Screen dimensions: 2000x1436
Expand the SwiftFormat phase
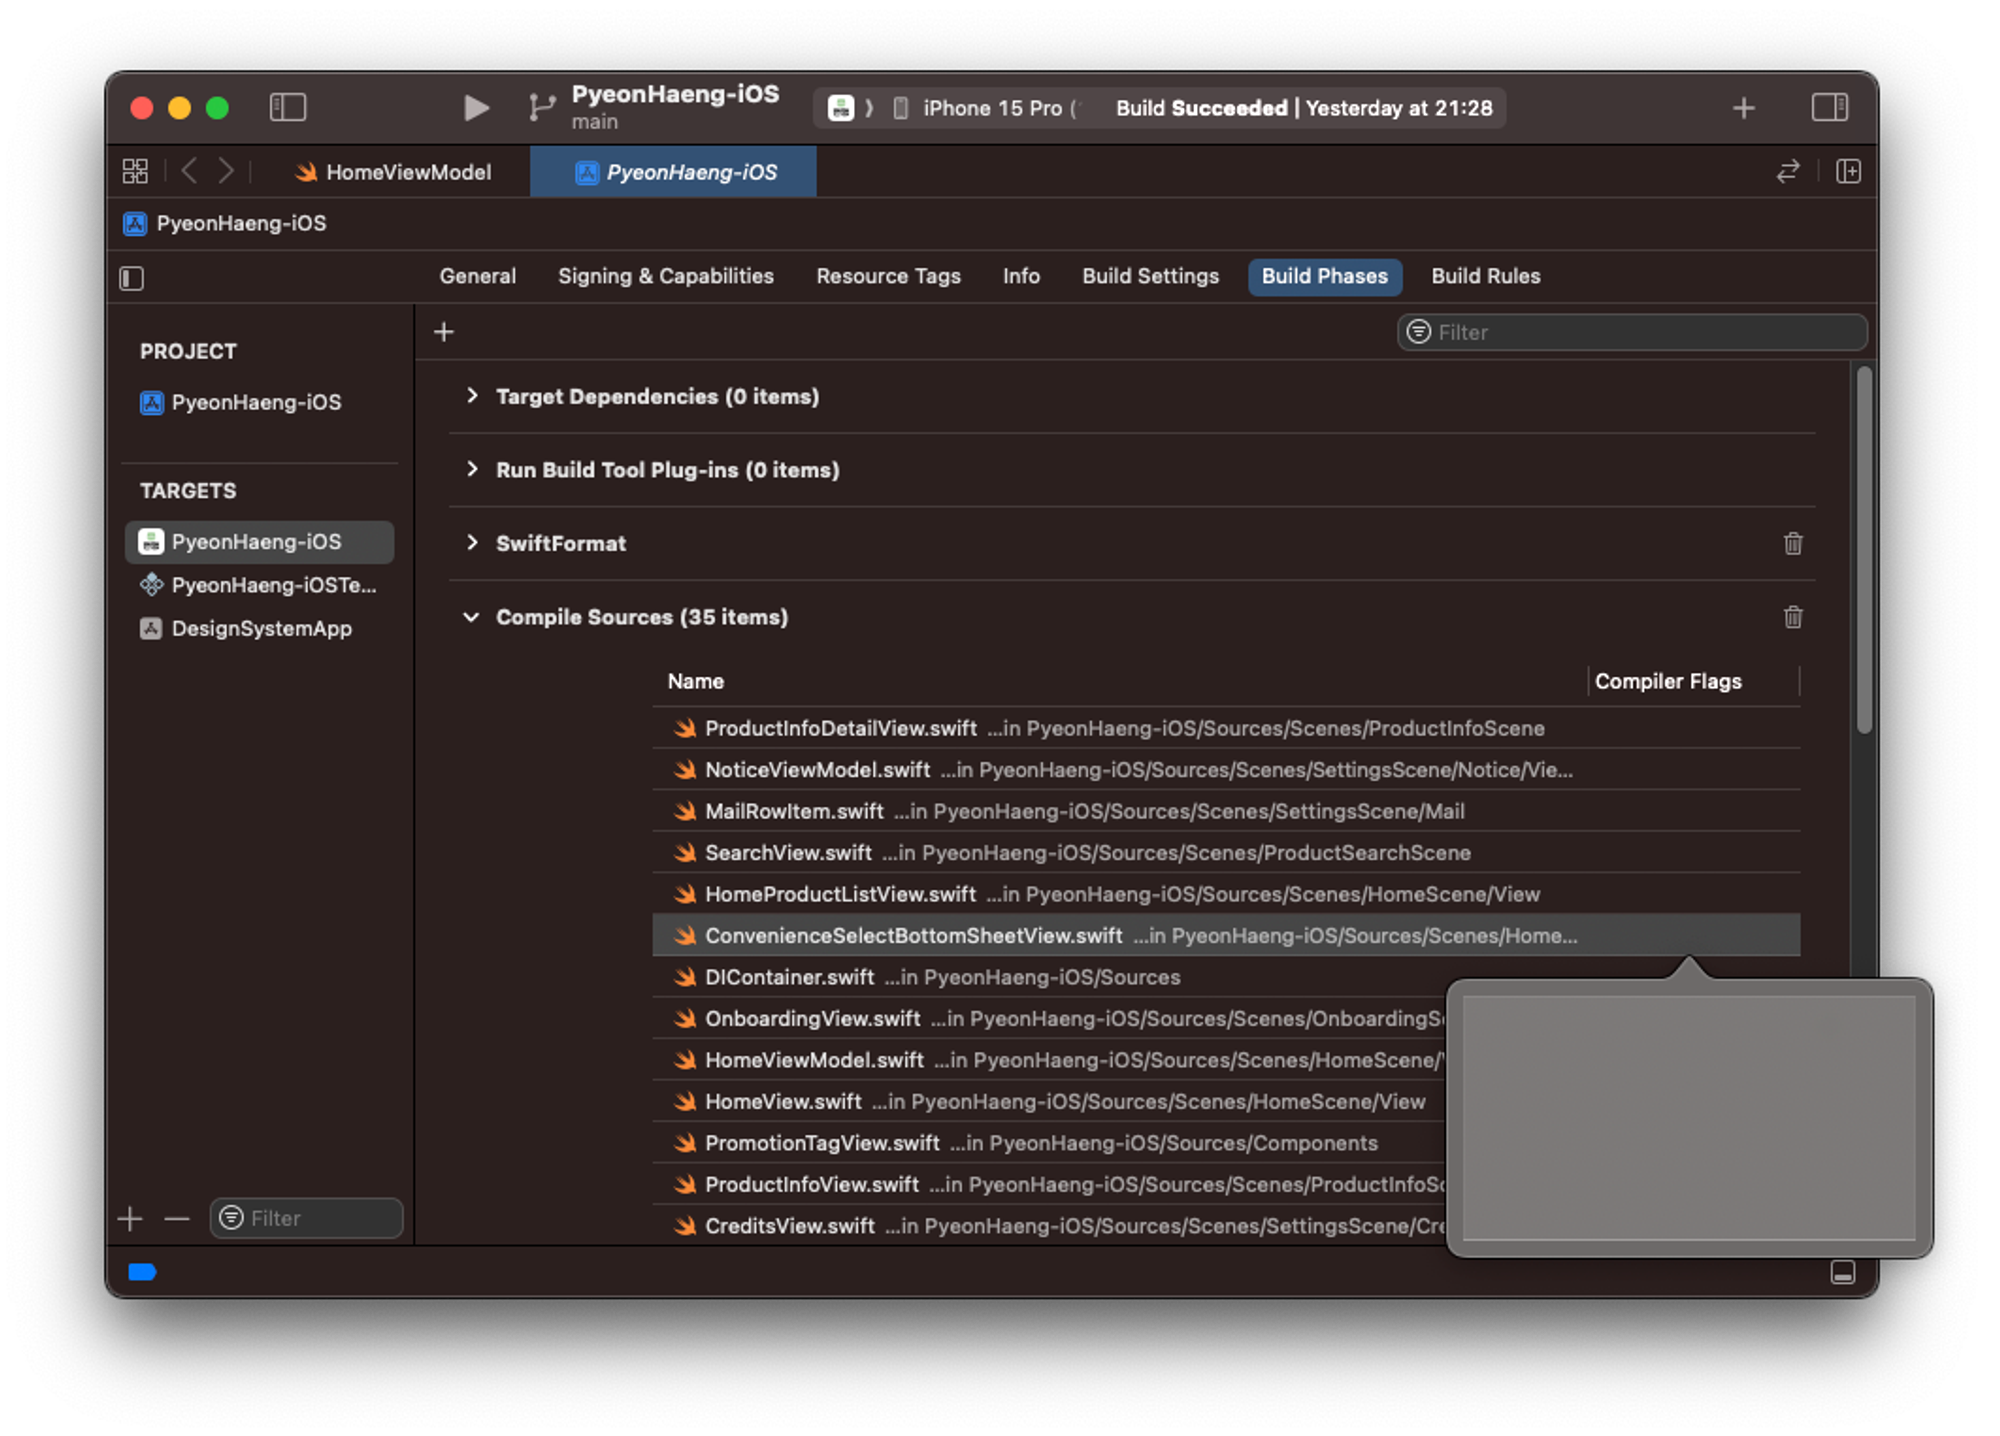[472, 543]
